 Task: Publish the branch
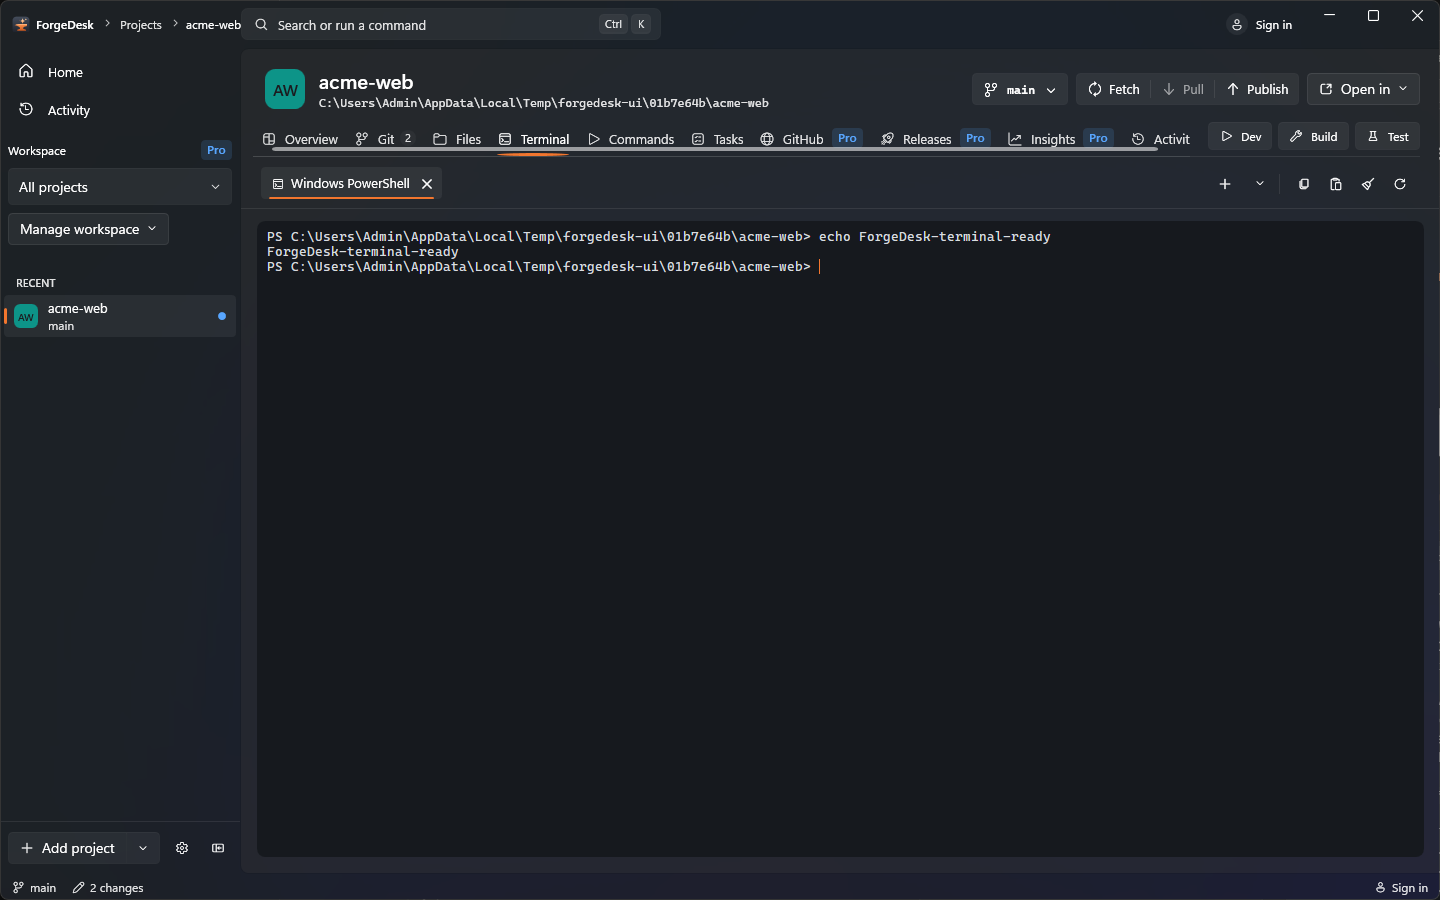pos(1257,89)
